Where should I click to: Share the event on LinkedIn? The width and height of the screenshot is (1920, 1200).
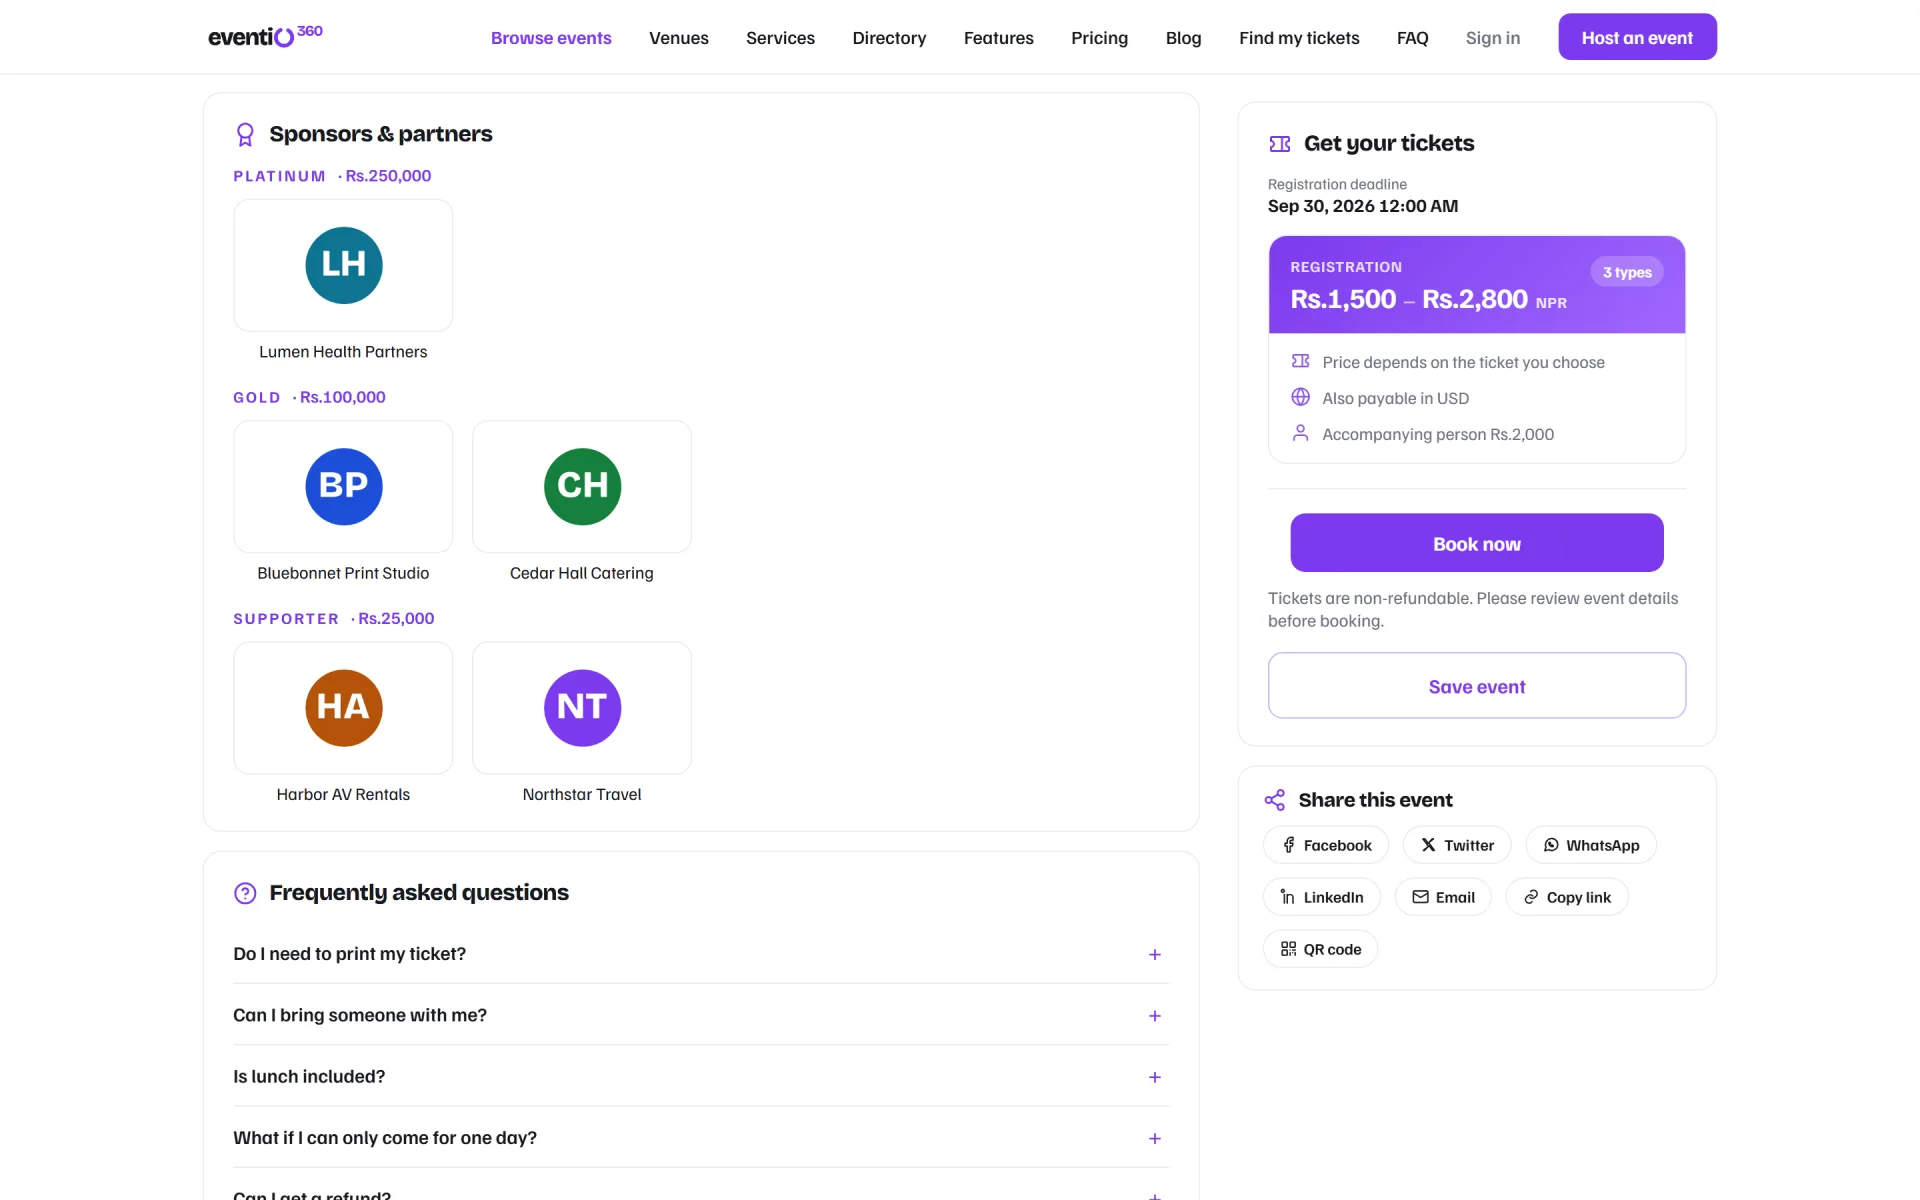(1321, 897)
